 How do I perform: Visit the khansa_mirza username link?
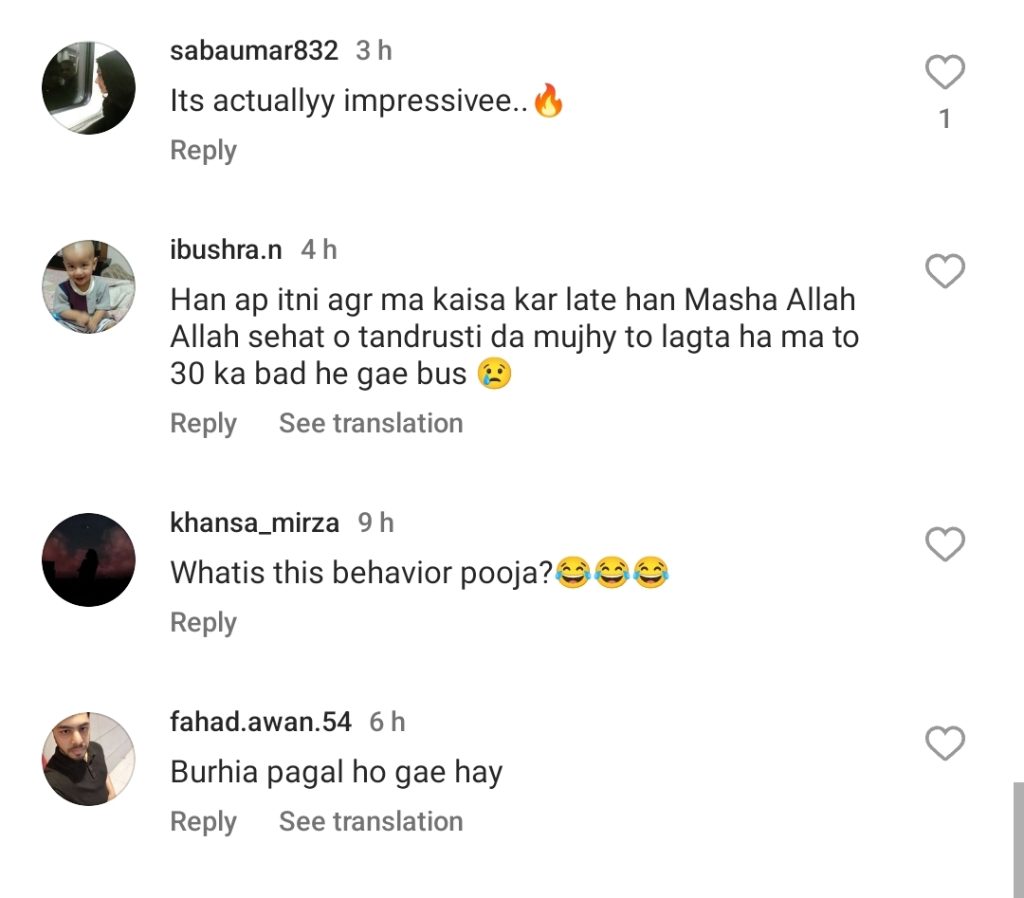[254, 522]
